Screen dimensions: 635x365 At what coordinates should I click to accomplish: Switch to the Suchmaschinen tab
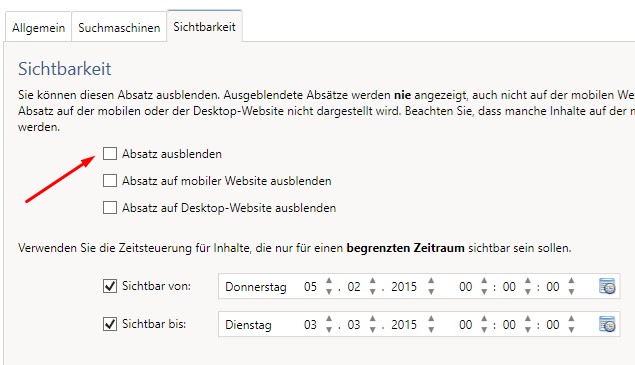[x=119, y=28]
